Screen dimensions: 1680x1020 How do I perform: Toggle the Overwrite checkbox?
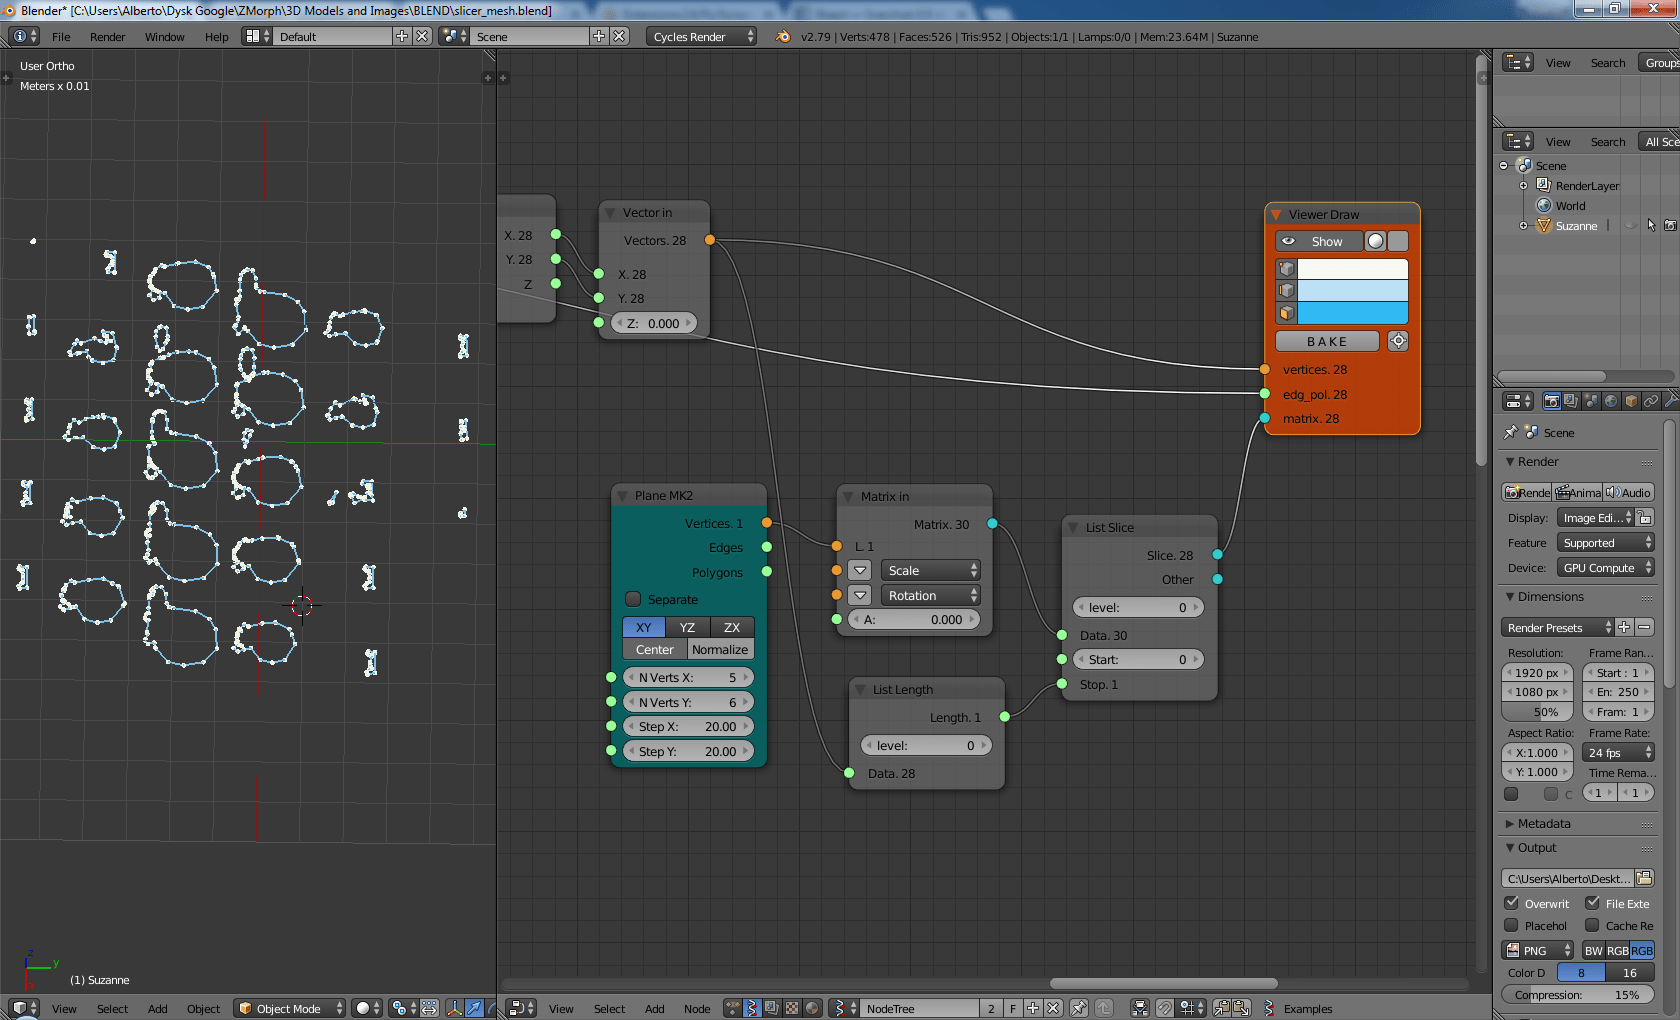click(x=1512, y=903)
